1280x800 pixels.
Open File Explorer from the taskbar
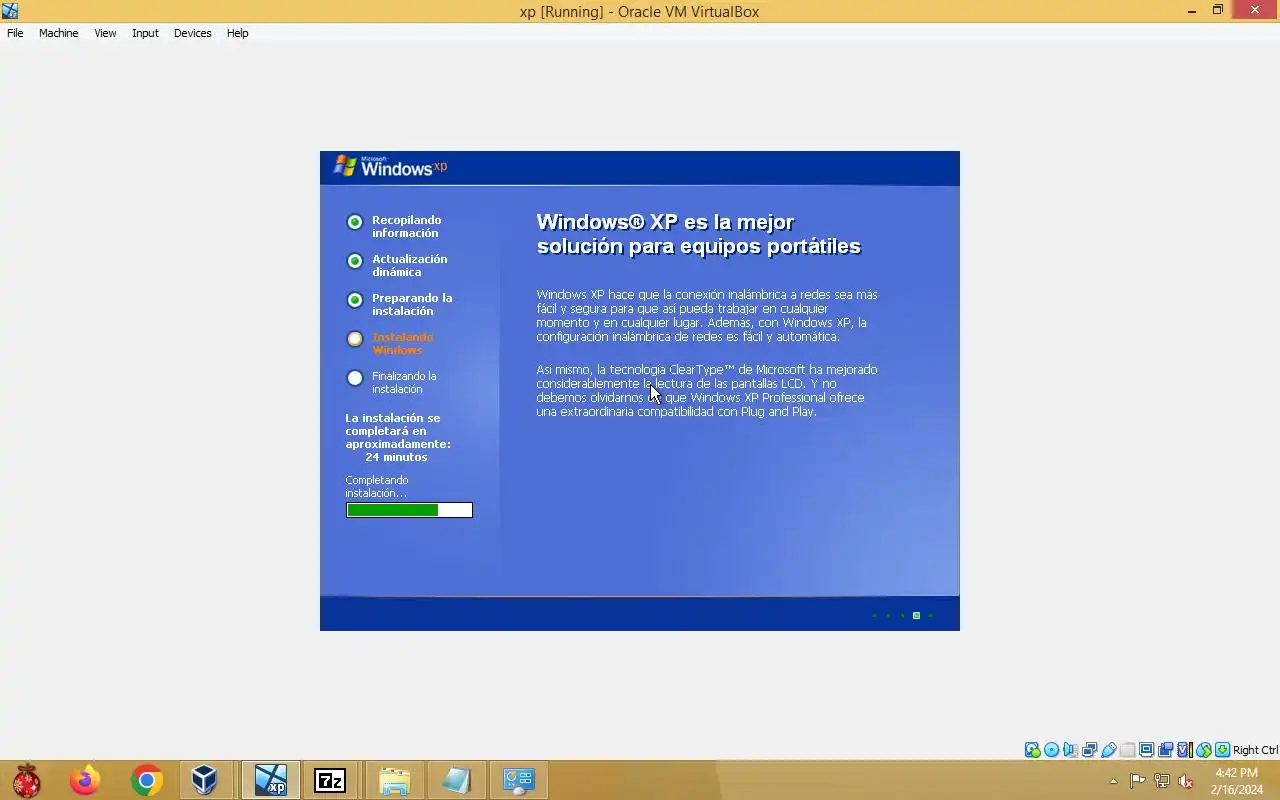(394, 780)
